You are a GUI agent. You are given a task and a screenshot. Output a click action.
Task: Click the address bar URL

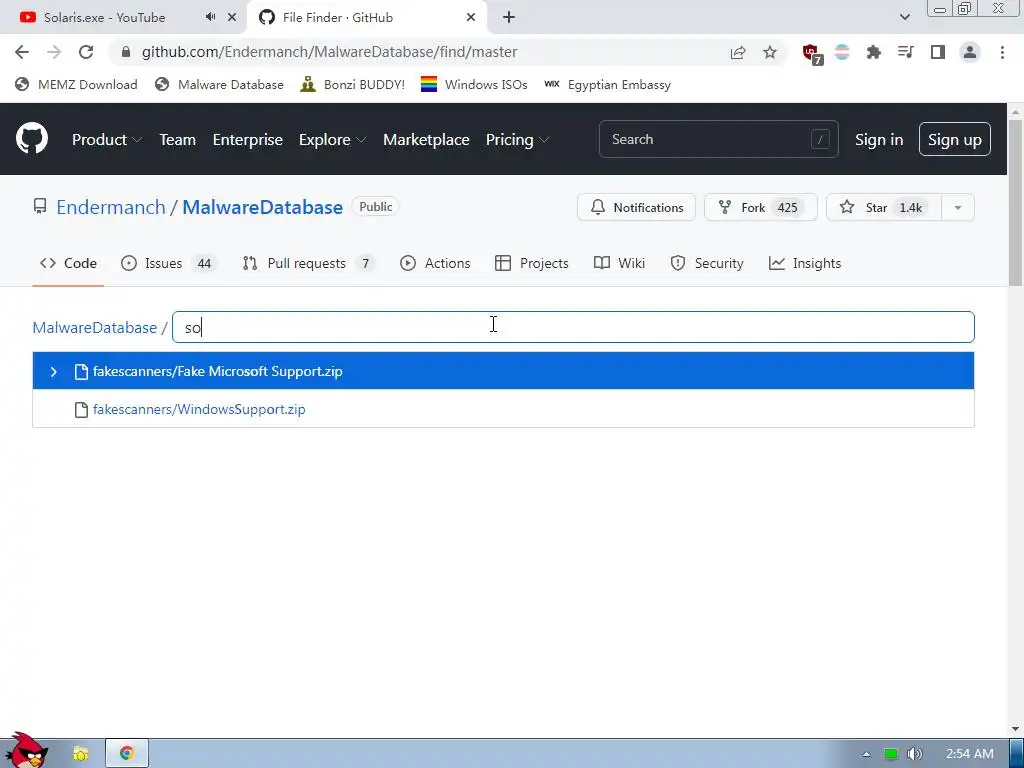(x=329, y=52)
